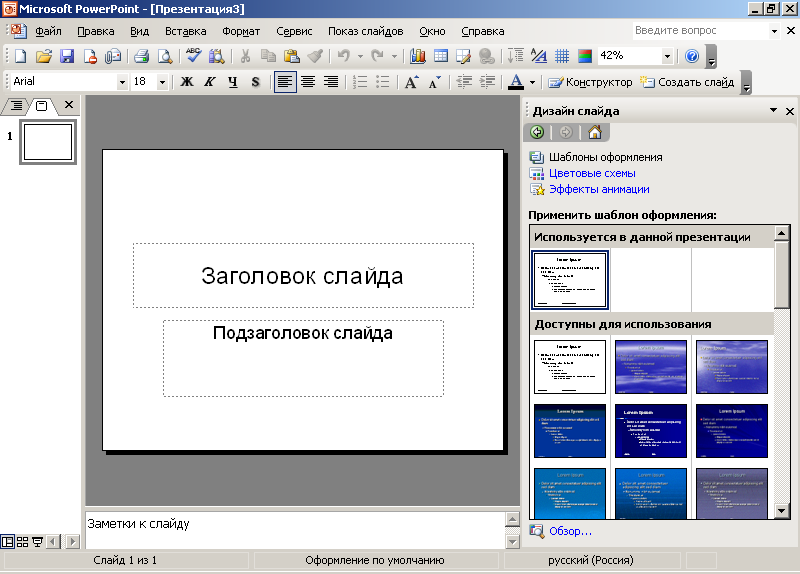Increase font size with large A
Screen dimensions: 800x574
412,82
